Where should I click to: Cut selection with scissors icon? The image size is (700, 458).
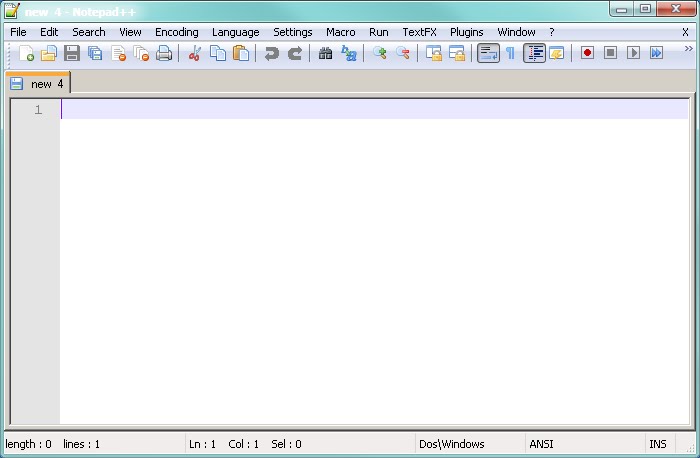click(x=195, y=53)
